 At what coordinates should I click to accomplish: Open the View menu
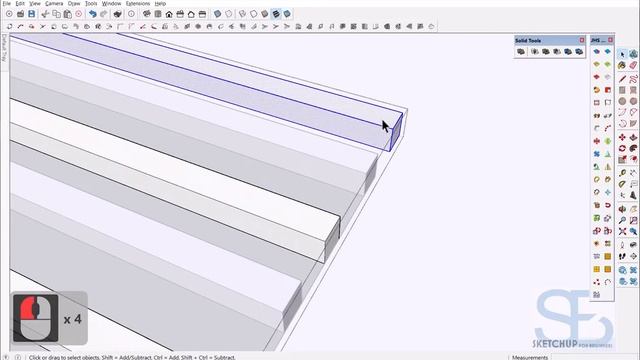tap(35, 3)
